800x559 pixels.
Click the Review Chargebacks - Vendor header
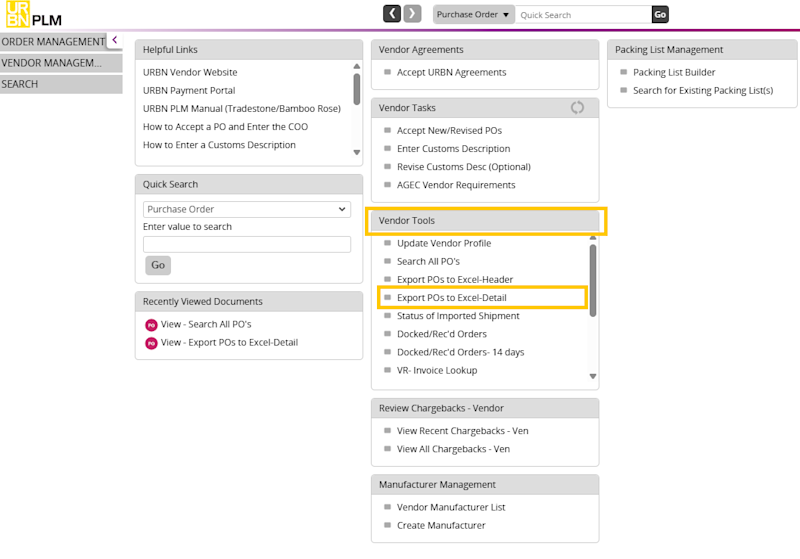(x=485, y=408)
